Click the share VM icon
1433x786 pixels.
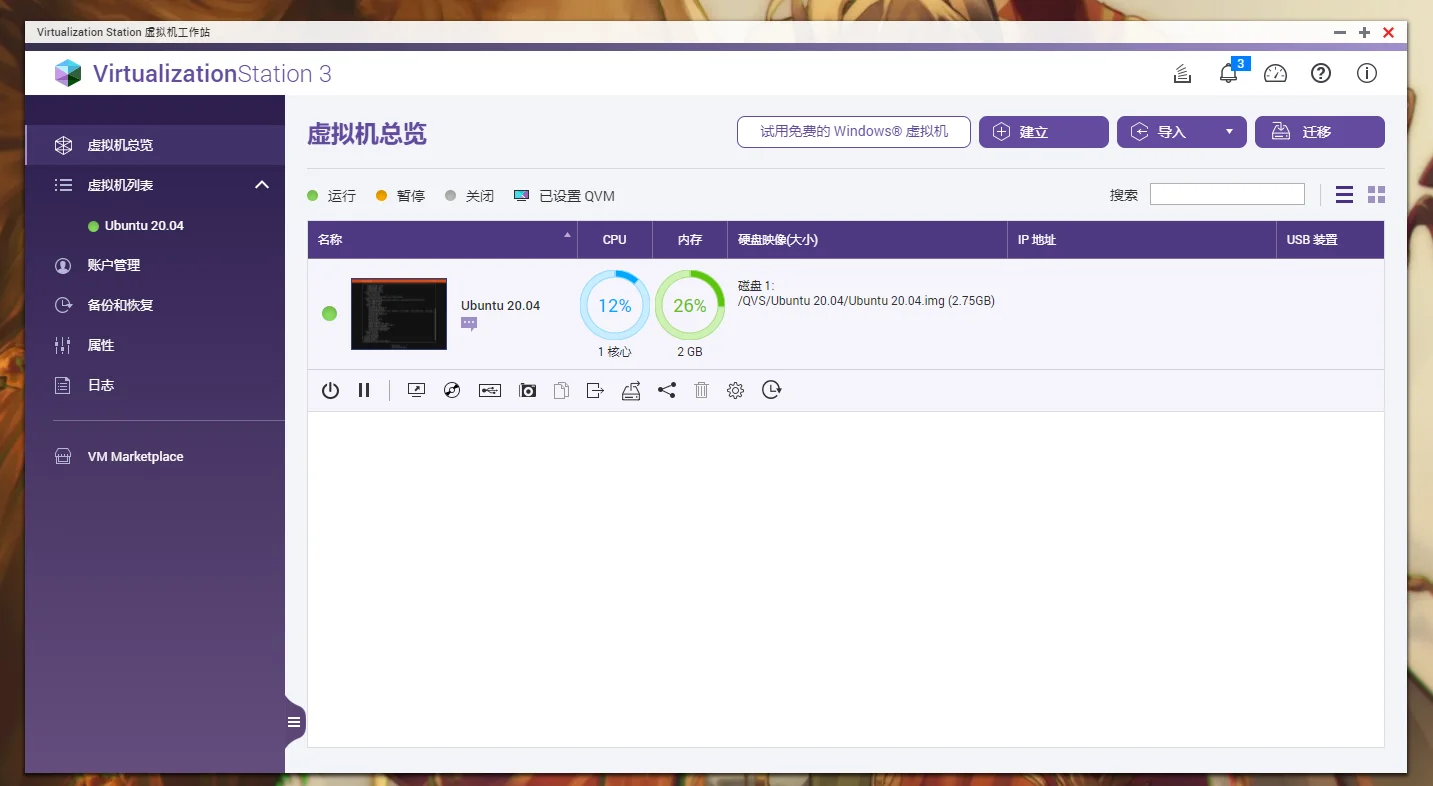(x=666, y=390)
